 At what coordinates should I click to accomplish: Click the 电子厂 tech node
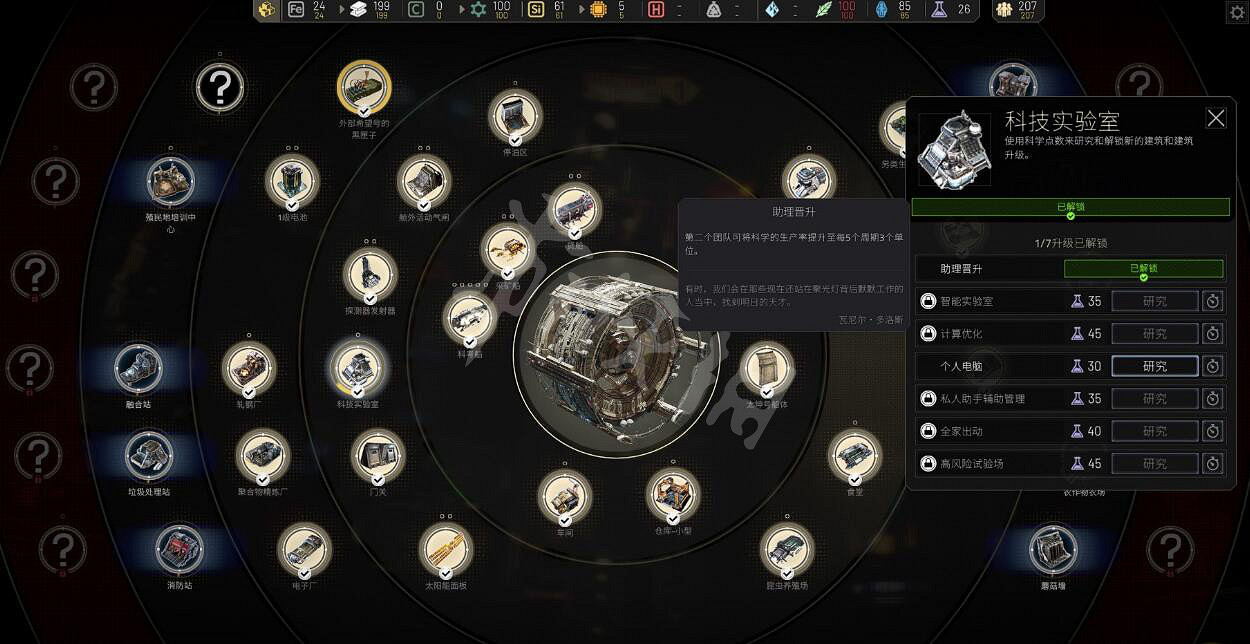pyautogui.click(x=304, y=549)
